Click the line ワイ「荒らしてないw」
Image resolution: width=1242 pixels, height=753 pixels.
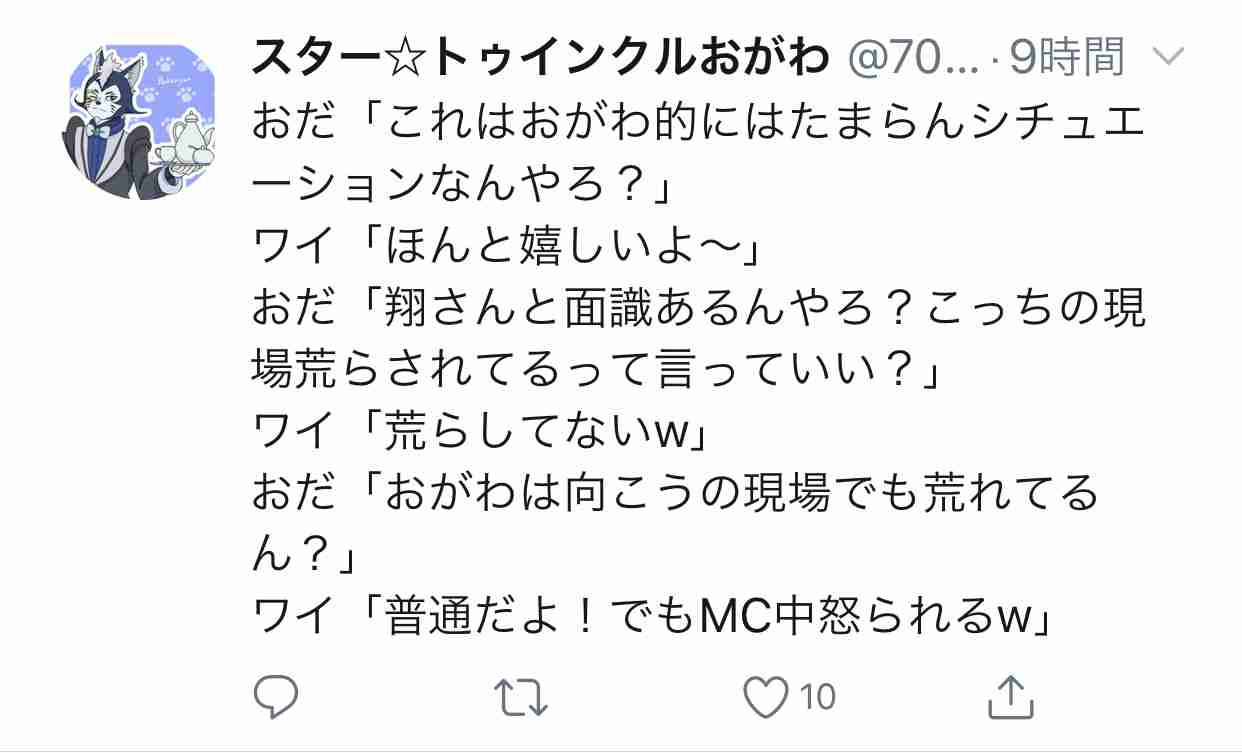[481, 430]
